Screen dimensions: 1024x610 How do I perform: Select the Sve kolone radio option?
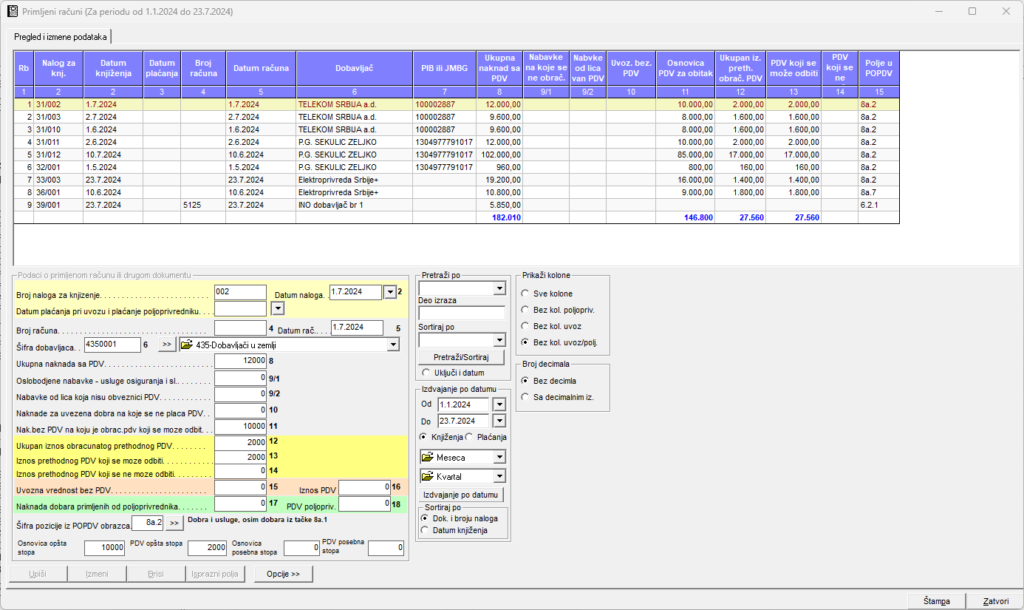pos(526,293)
